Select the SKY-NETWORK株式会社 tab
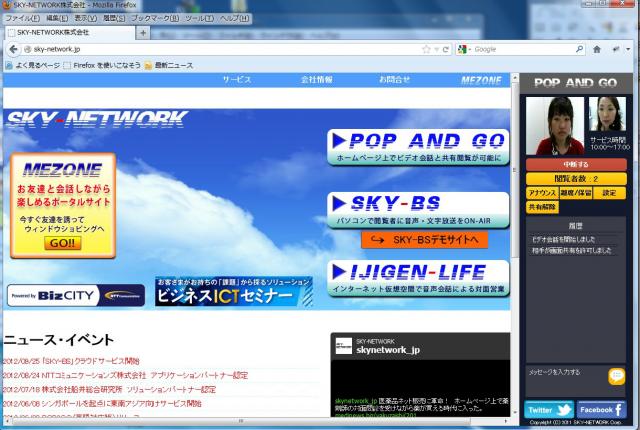Screen dimensions: 640x430 coord(69,33)
